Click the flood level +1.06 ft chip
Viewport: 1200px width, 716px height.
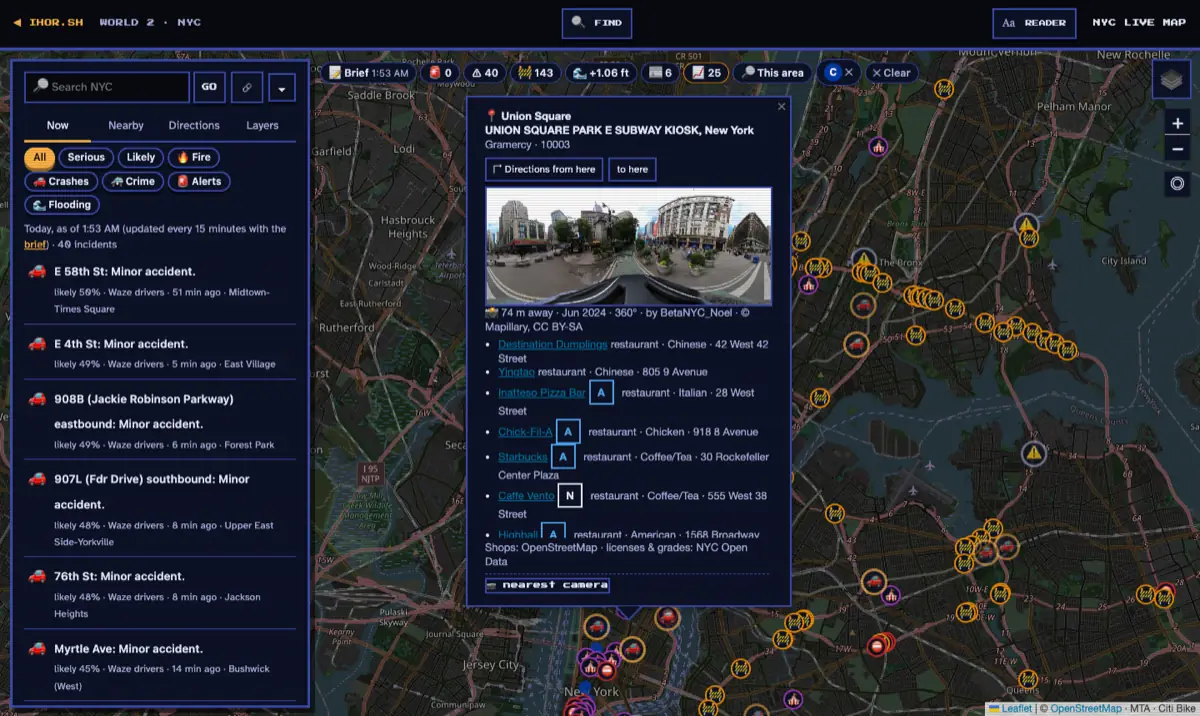(600, 73)
